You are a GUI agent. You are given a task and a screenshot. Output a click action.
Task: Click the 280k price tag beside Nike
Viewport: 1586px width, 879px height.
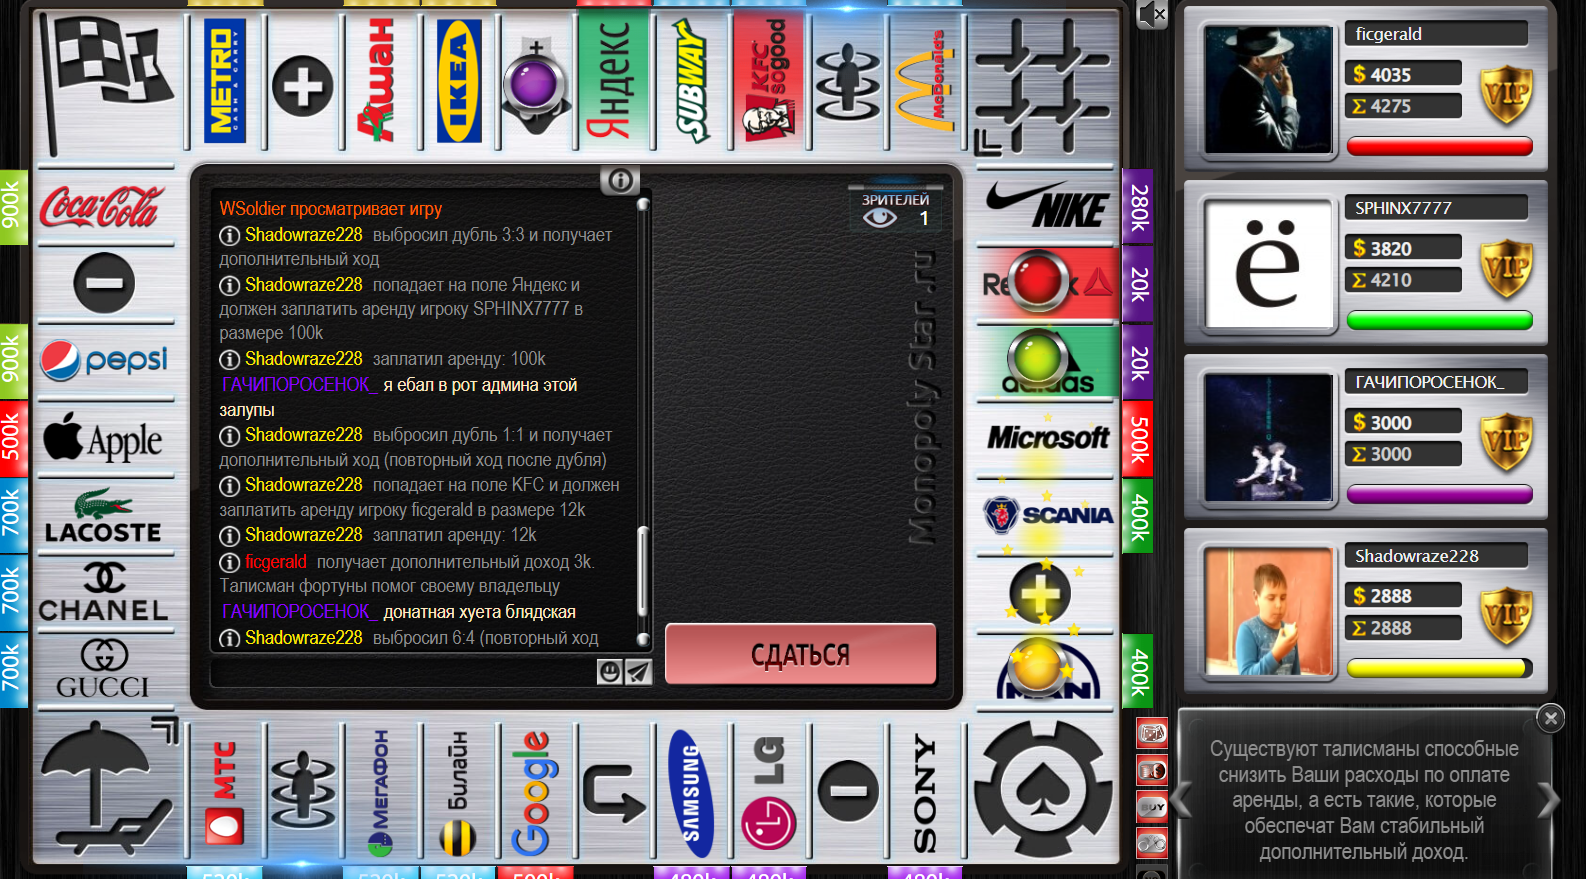(1138, 207)
